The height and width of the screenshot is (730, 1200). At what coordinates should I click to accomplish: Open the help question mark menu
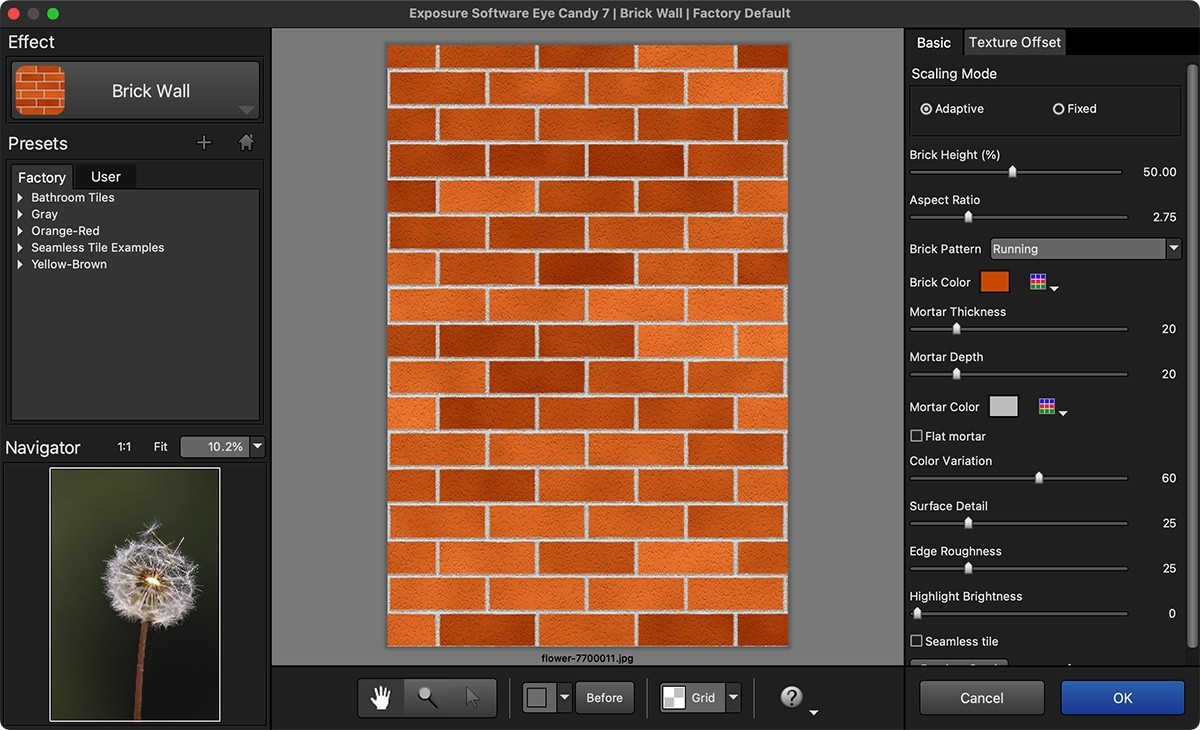790,697
